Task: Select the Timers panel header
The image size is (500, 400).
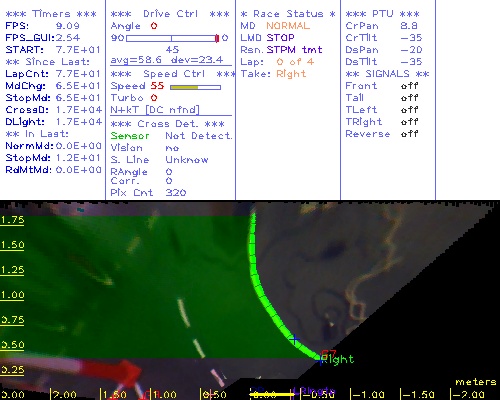Action: (51, 14)
